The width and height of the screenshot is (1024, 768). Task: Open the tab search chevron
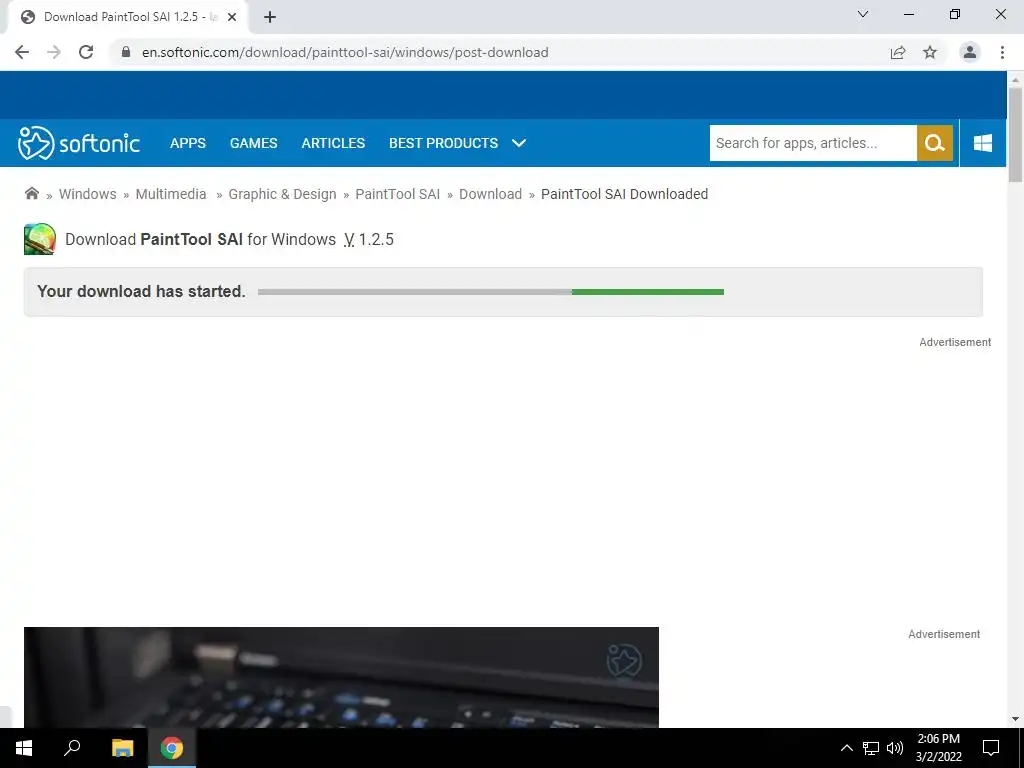[x=863, y=14]
